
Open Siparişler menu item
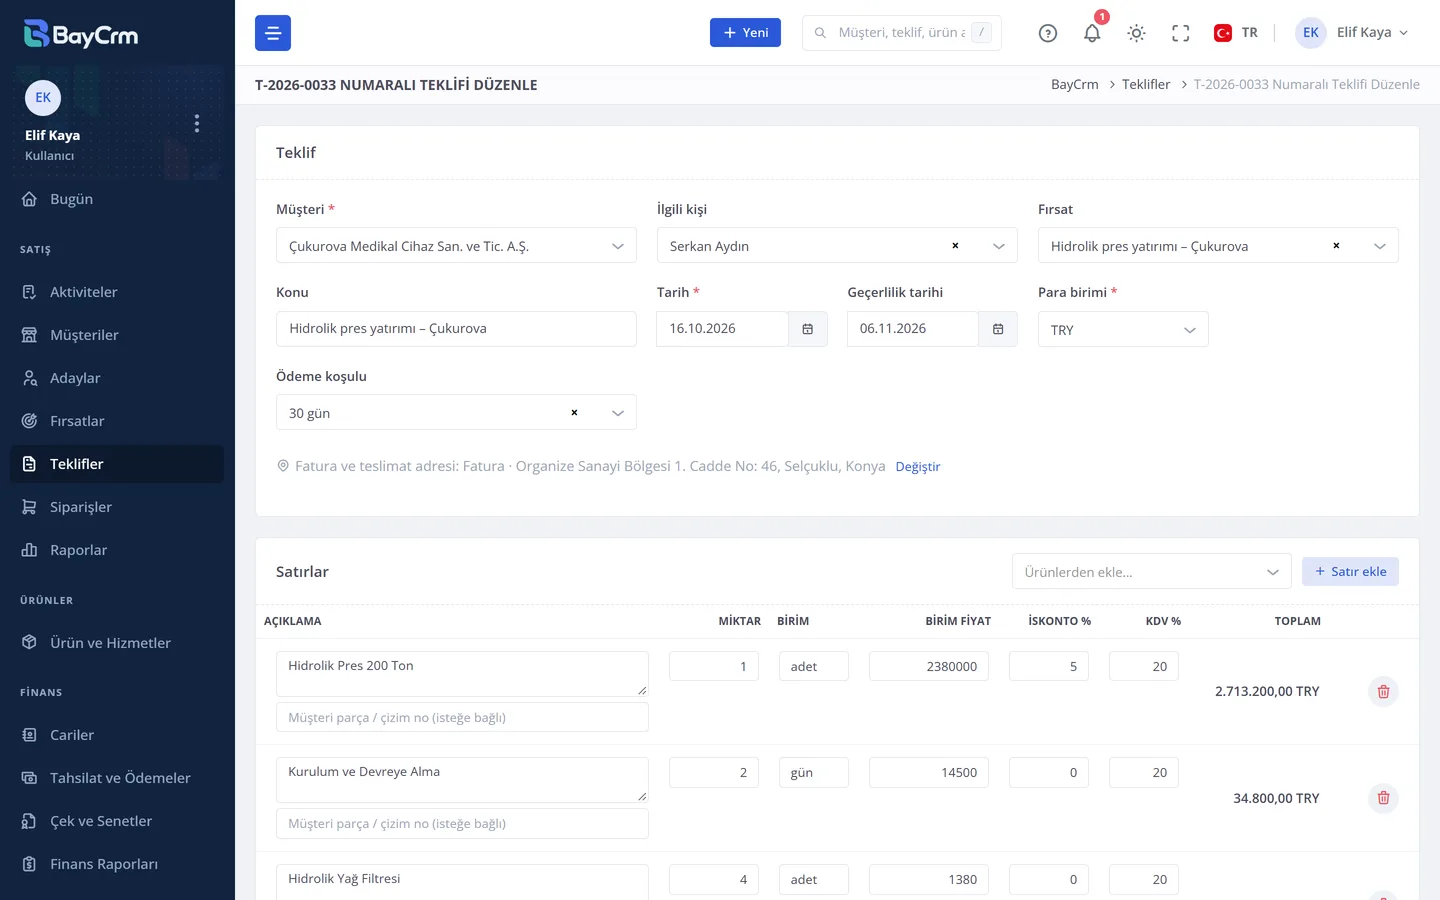[117, 507]
